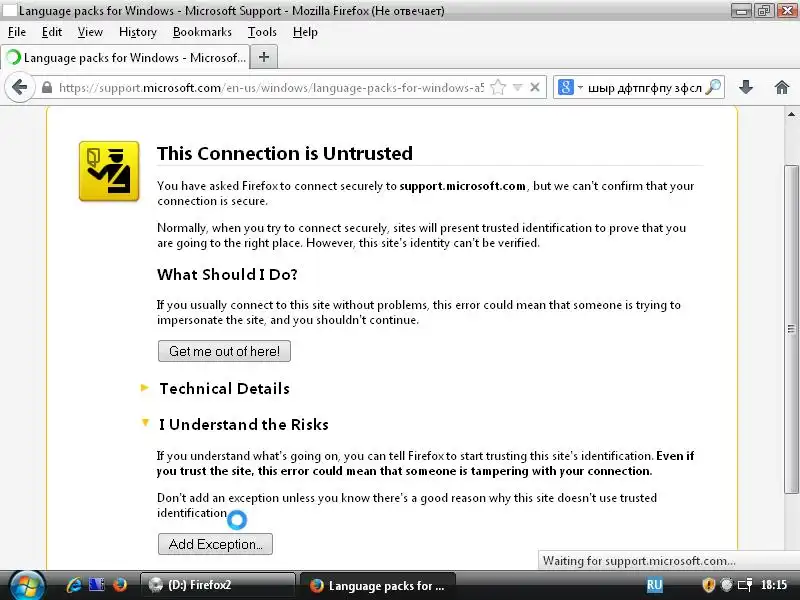Open the View menu

coord(90,32)
